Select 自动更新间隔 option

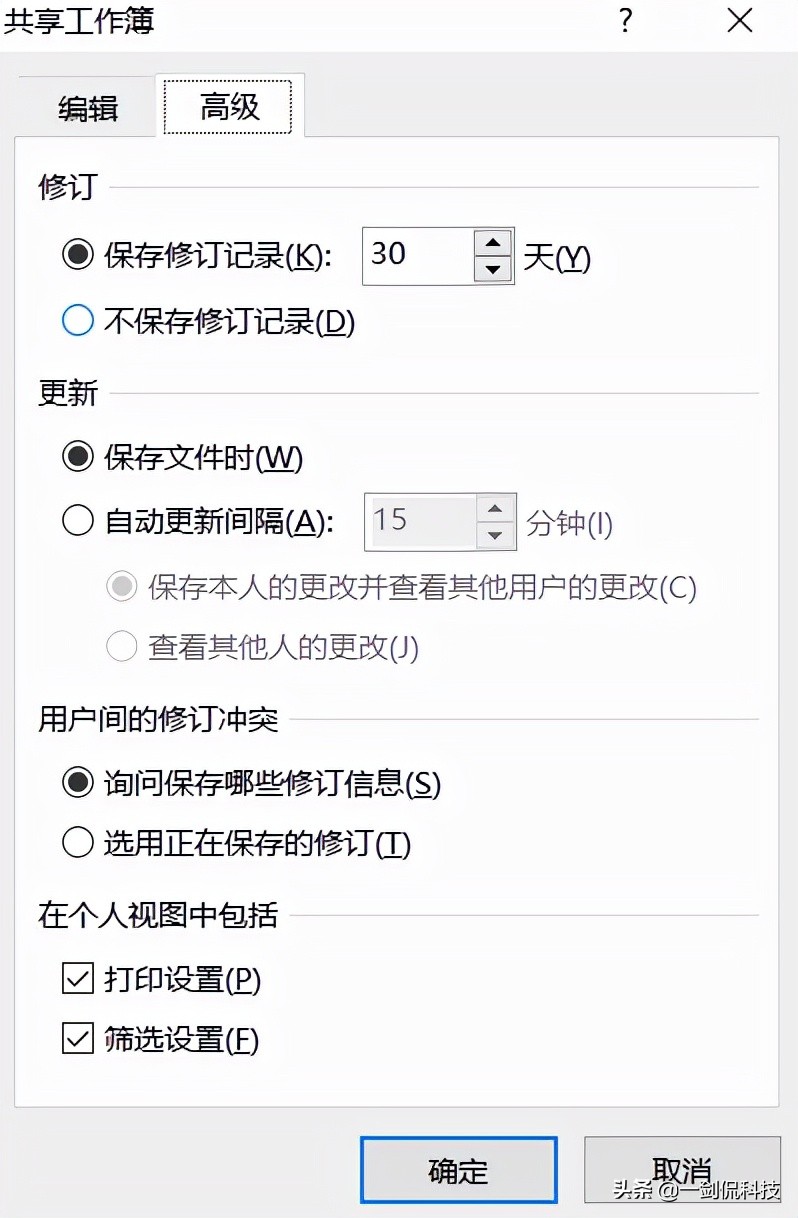click(x=77, y=521)
